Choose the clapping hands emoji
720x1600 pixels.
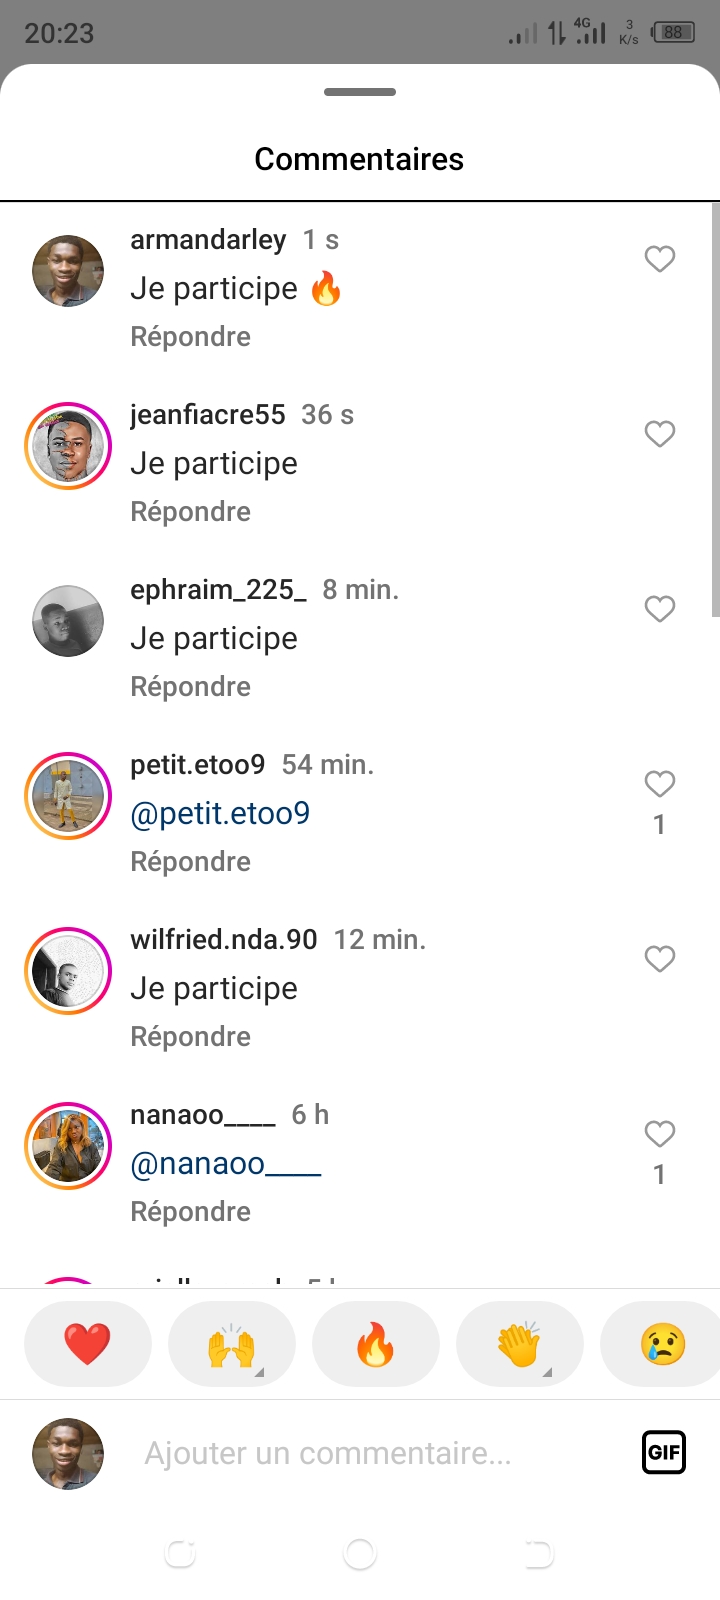click(520, 1344)
